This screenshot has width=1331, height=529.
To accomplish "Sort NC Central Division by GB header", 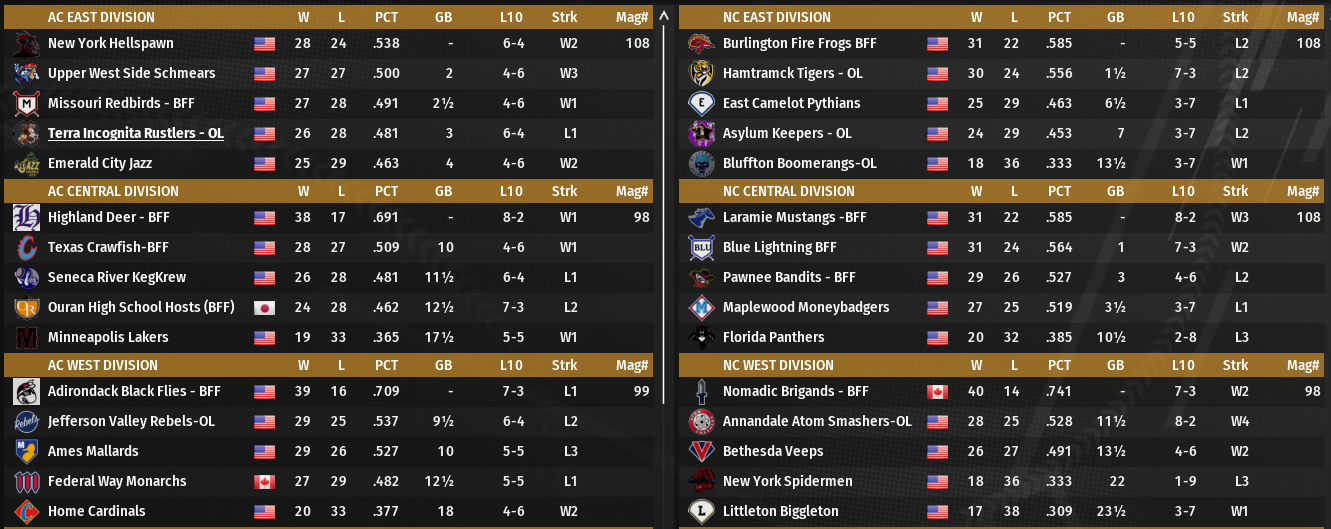I will 1115,191.
